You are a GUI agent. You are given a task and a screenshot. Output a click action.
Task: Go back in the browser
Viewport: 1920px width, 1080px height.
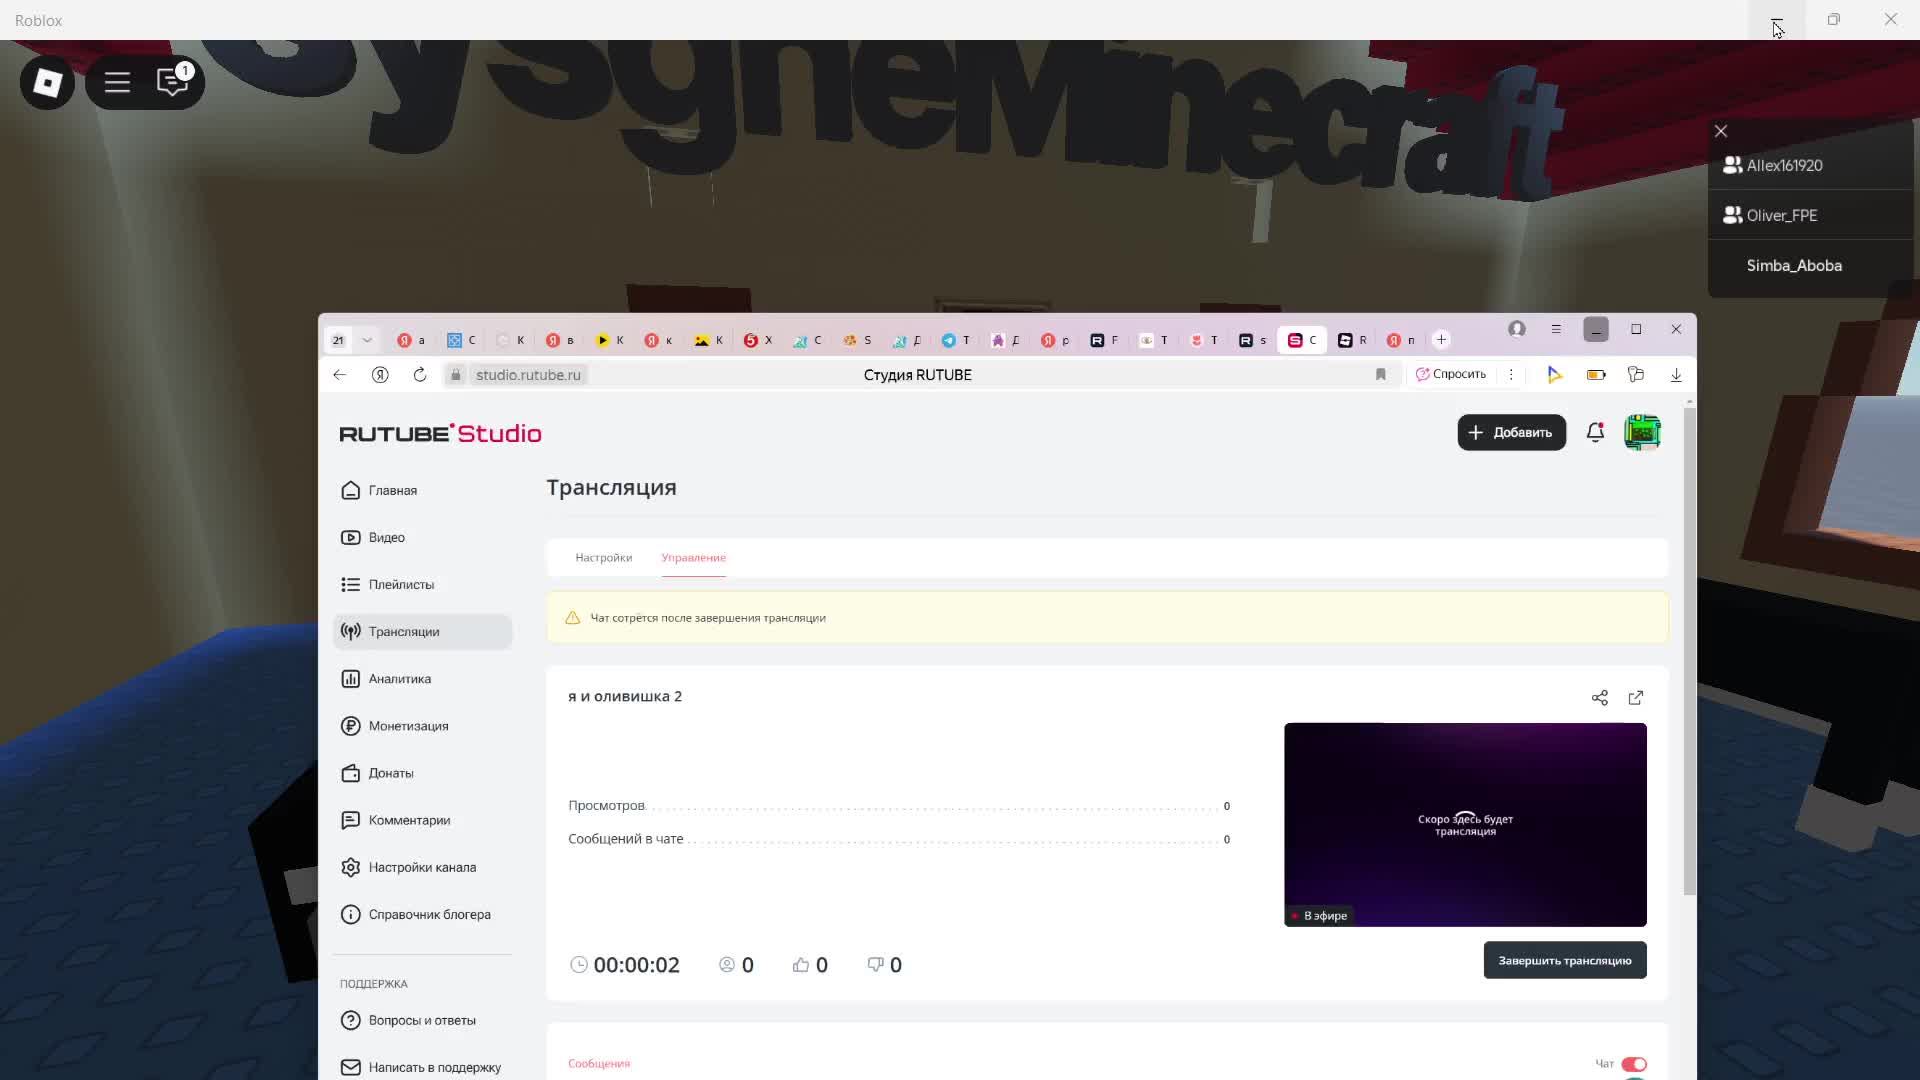point(340,374)
